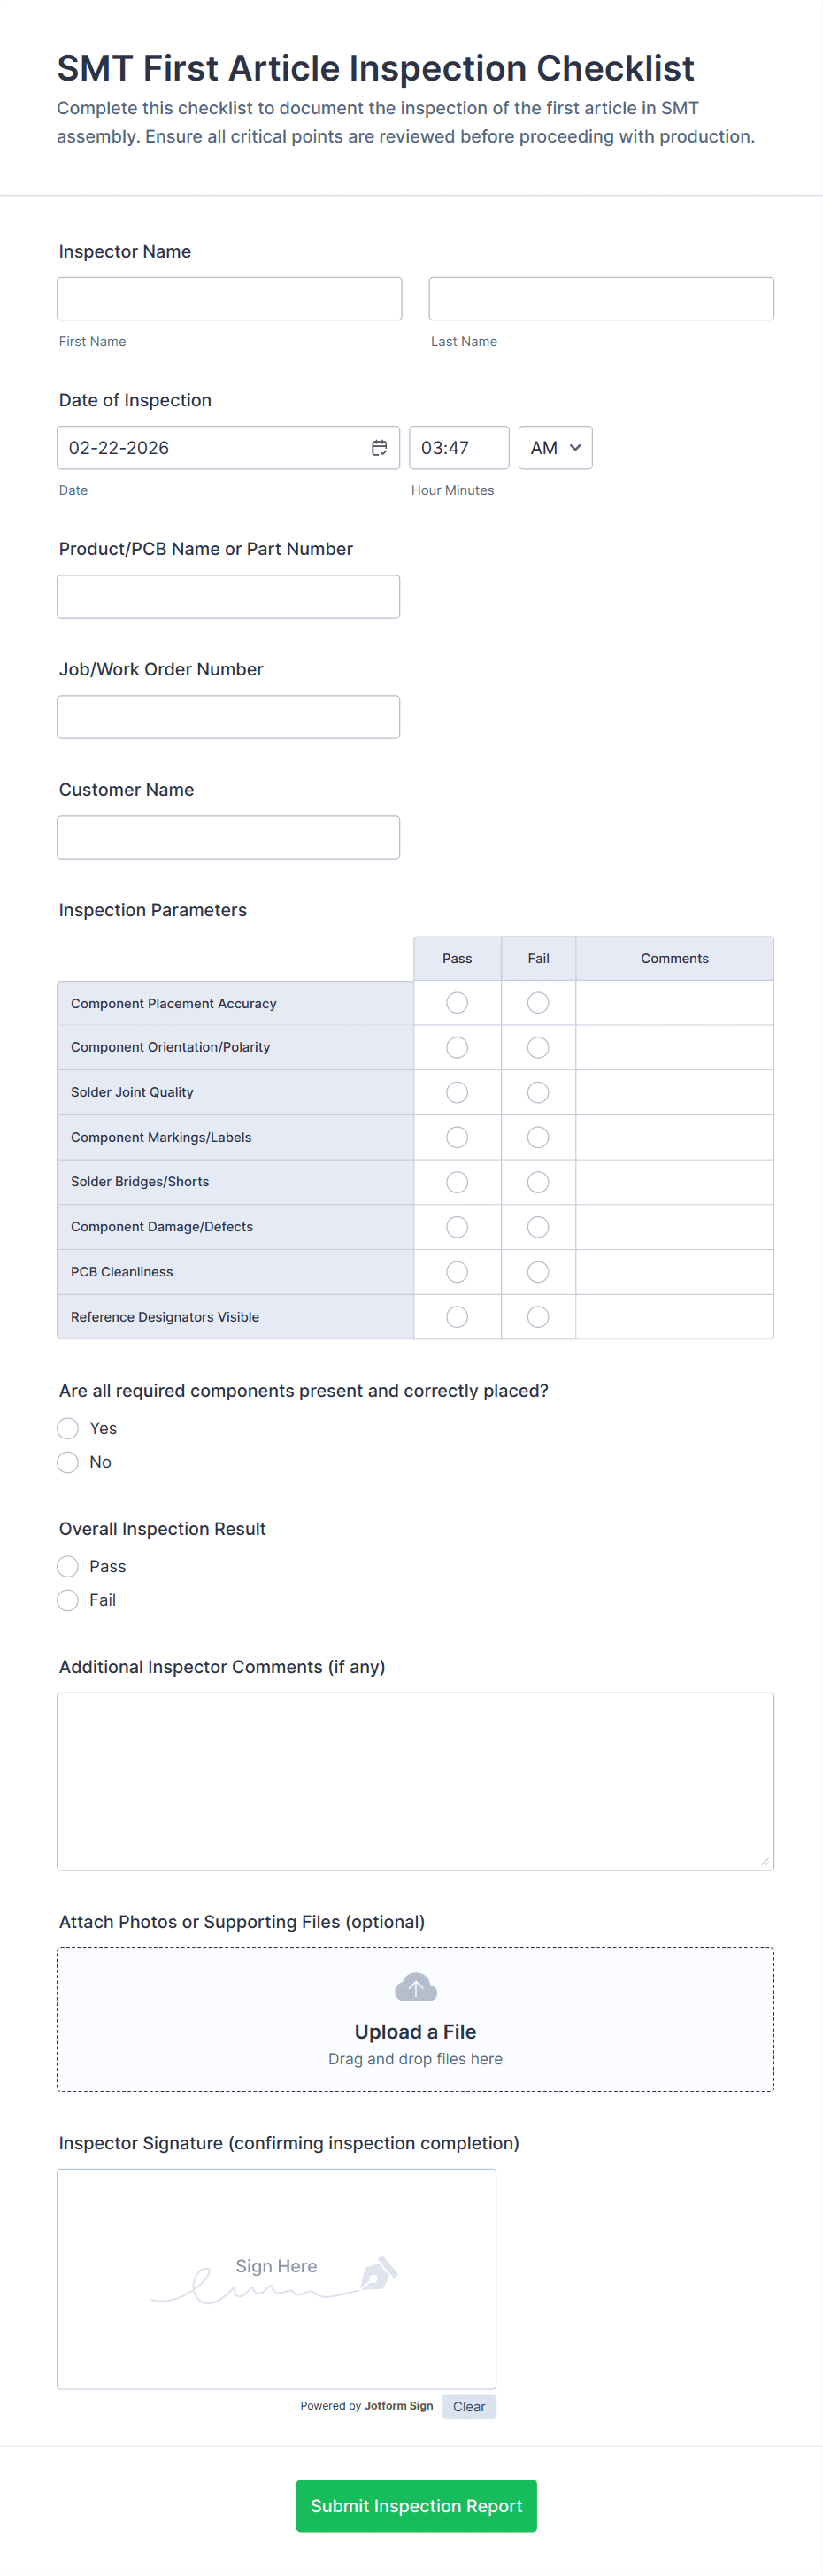Screen dimensions: 823x2576
Task: Click Additional Inspector Comments text area
Action: 415,1780
